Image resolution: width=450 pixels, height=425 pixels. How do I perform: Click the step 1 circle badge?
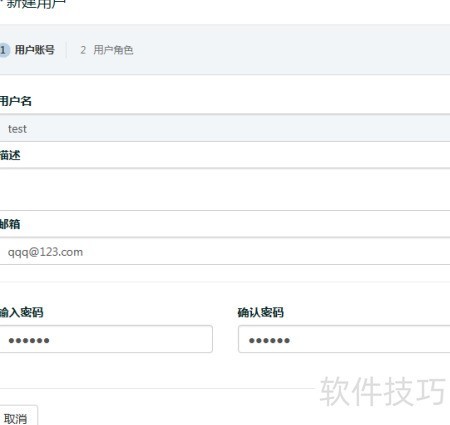(x=4, y=50)
